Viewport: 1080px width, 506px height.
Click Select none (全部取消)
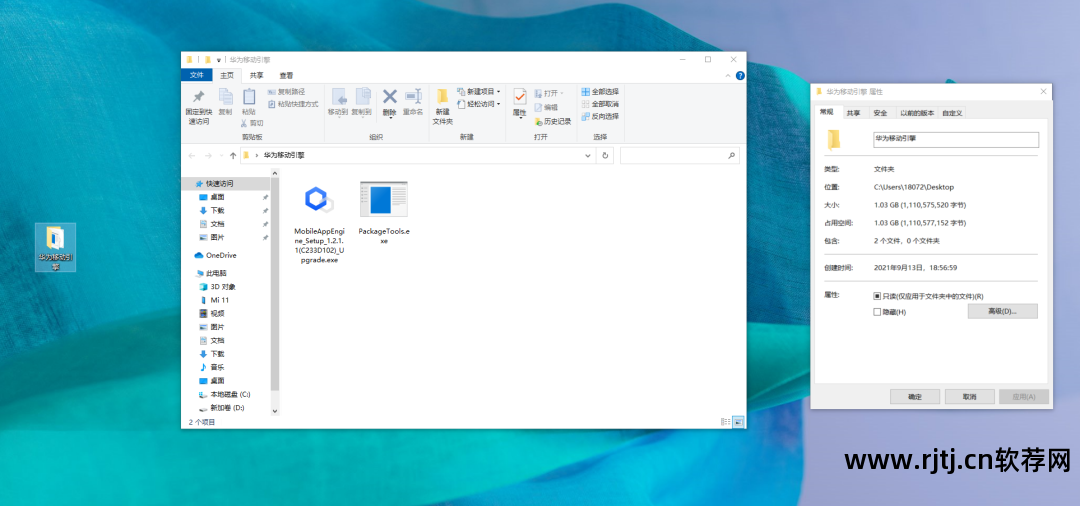pos(600,104)
